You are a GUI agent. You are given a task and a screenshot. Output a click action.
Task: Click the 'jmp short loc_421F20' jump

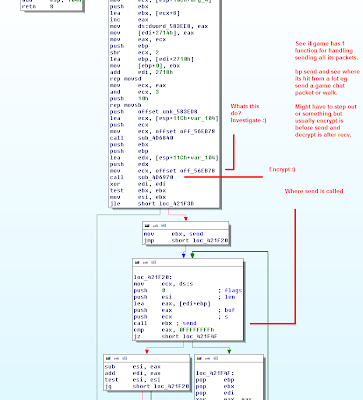[186, 241]
